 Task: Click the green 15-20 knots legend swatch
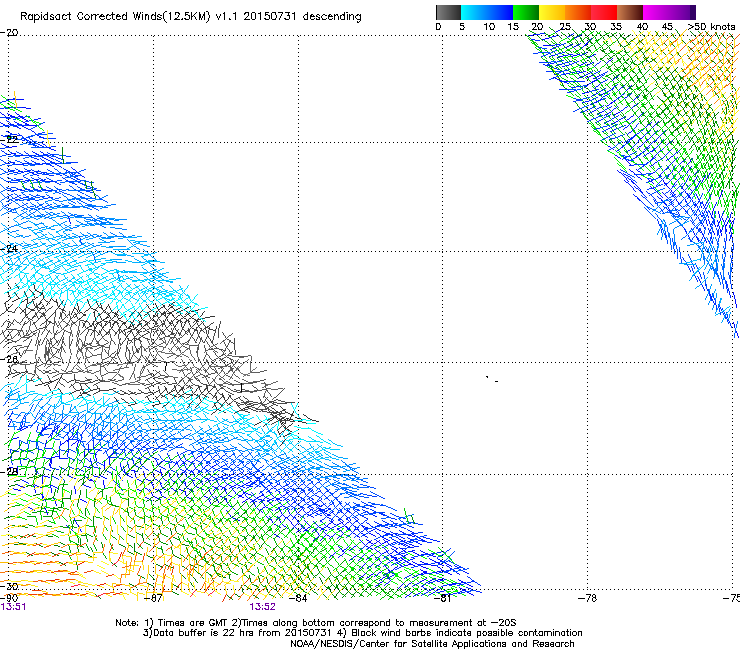coord(525,12)
